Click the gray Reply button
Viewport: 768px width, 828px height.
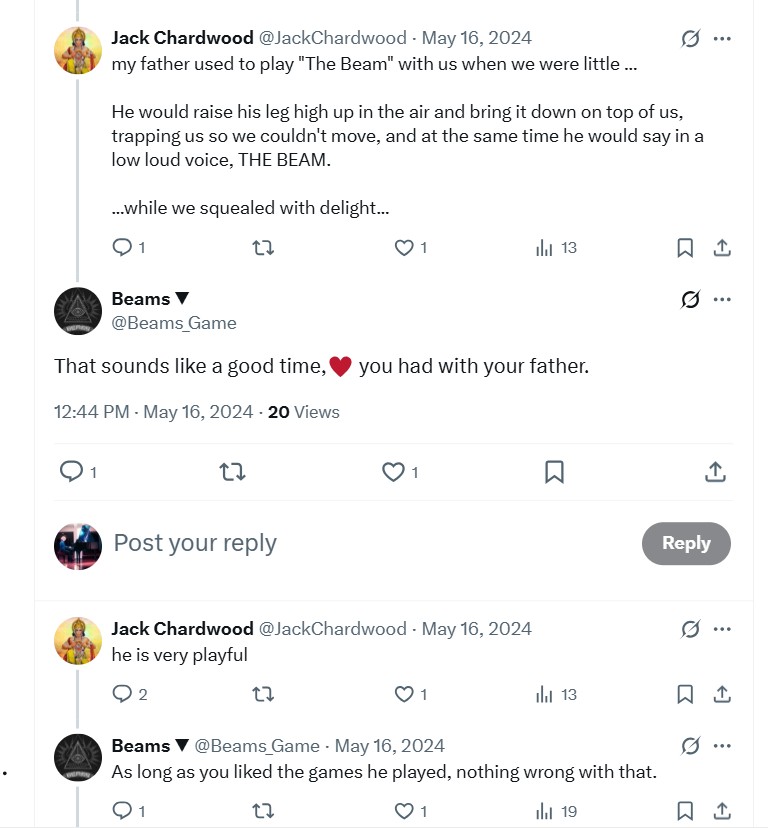coord(686,543)
